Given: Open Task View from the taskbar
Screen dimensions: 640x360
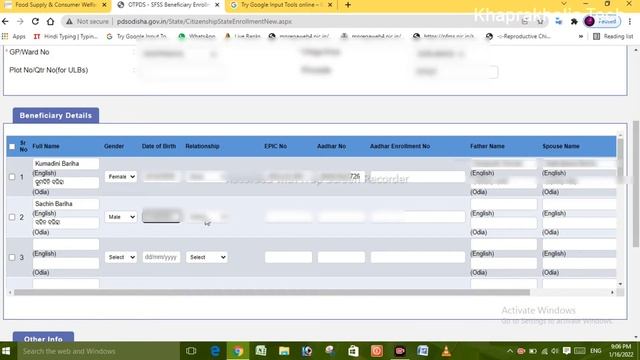Looking at the screenshot, I should tap(191, 351).
